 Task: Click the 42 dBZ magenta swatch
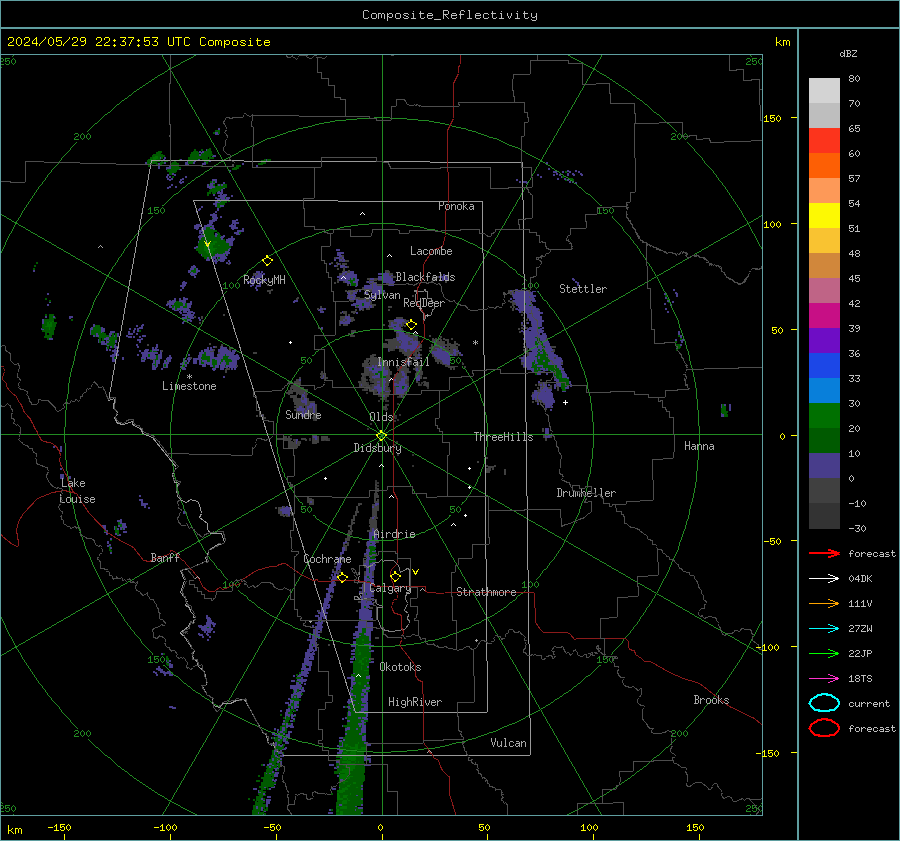(x=824, y=315)
